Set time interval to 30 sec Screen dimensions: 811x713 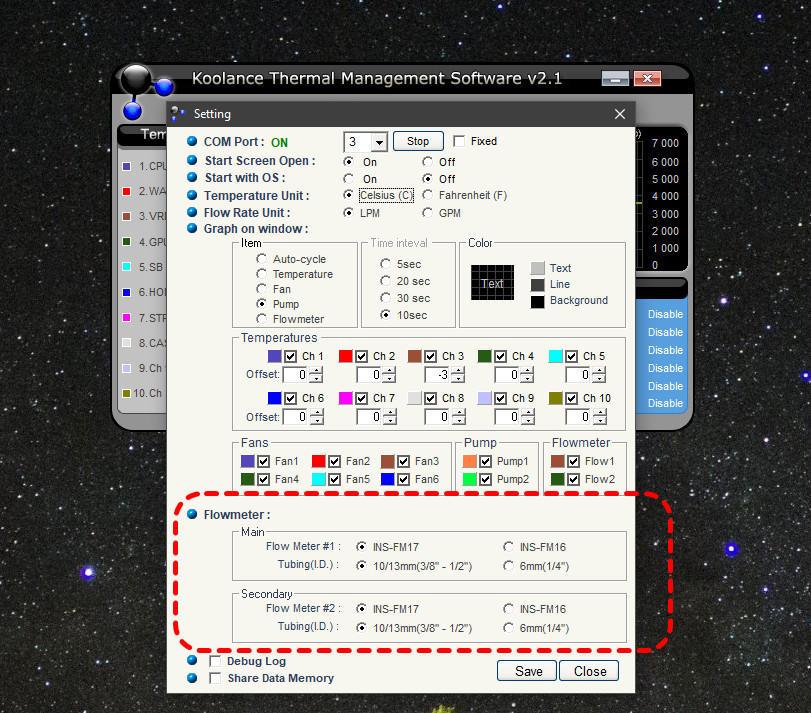tap(385, 298)
